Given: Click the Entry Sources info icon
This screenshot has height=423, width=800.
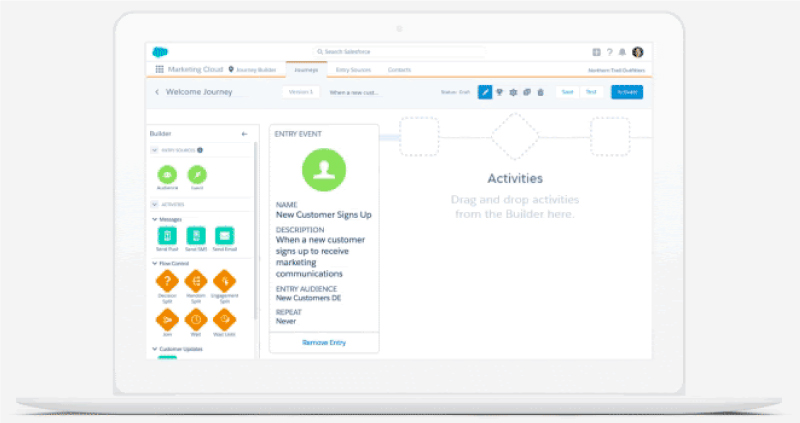Looking at the screenshot, I should [200, 150].
